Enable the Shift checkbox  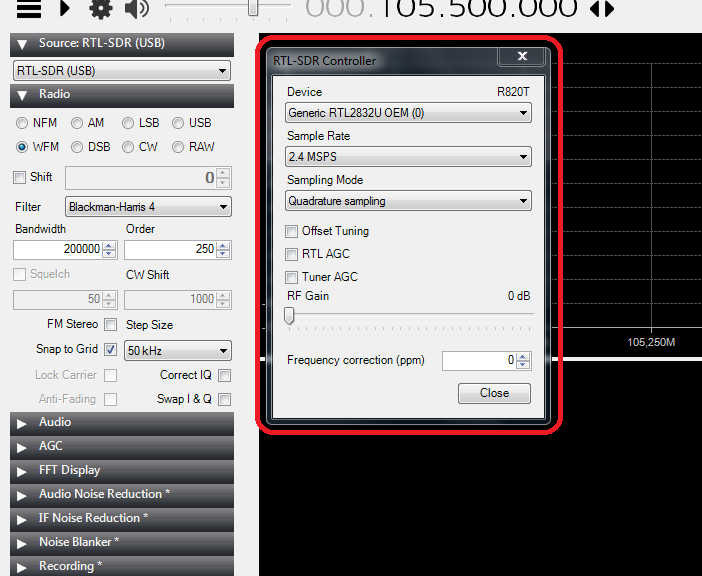pyautogui.click(x=19, y=178)
